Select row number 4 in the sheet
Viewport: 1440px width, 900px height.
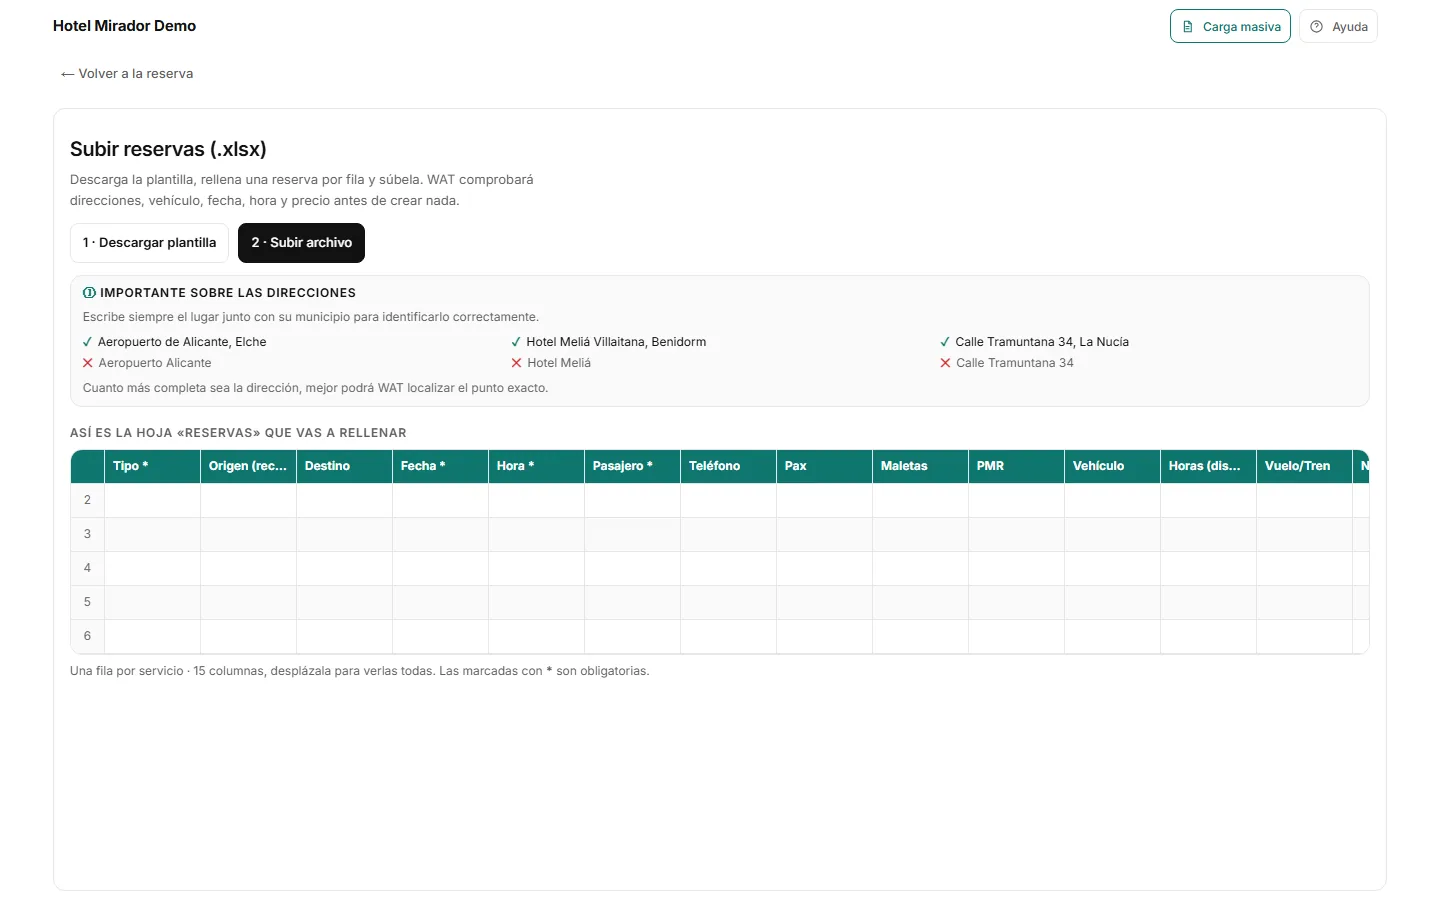[x=87, y=568]
